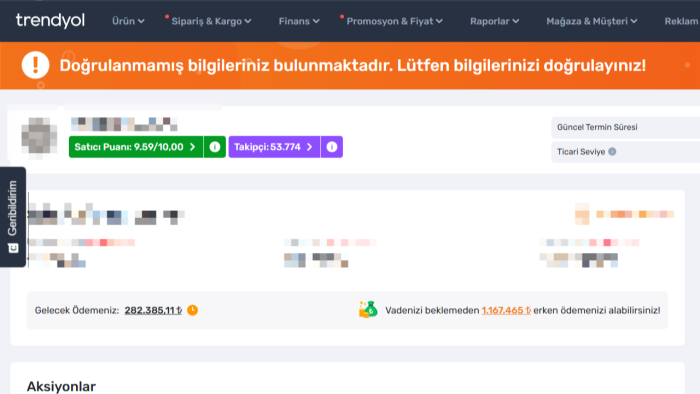Click the unverified information warning text
This screenshot has height=394, width=700.
[353, 66]
